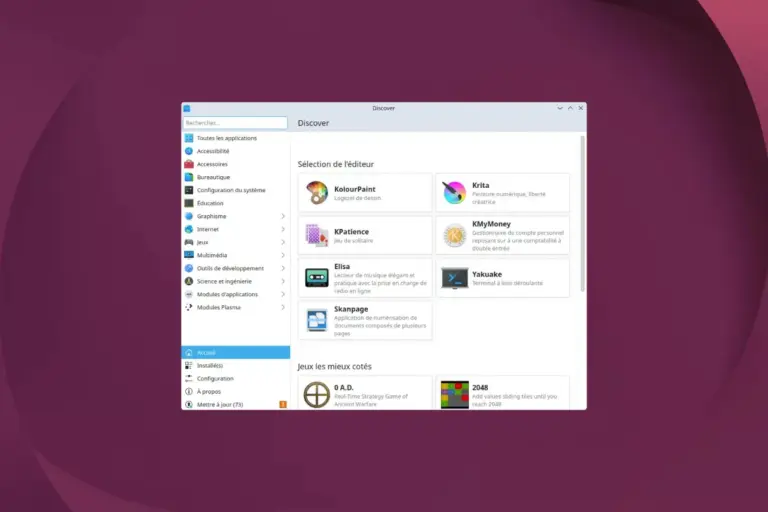Image resolution: width=768 pixels, height=512 pixels.
Task: Click the Bureautique category icon
Action: tap(189, 177)
